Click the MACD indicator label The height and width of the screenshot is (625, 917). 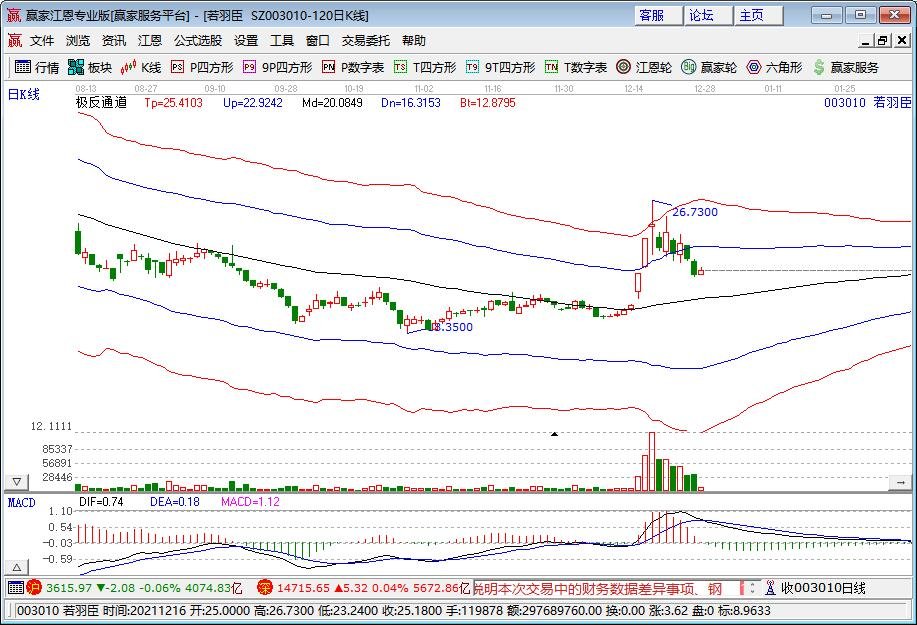22,502
